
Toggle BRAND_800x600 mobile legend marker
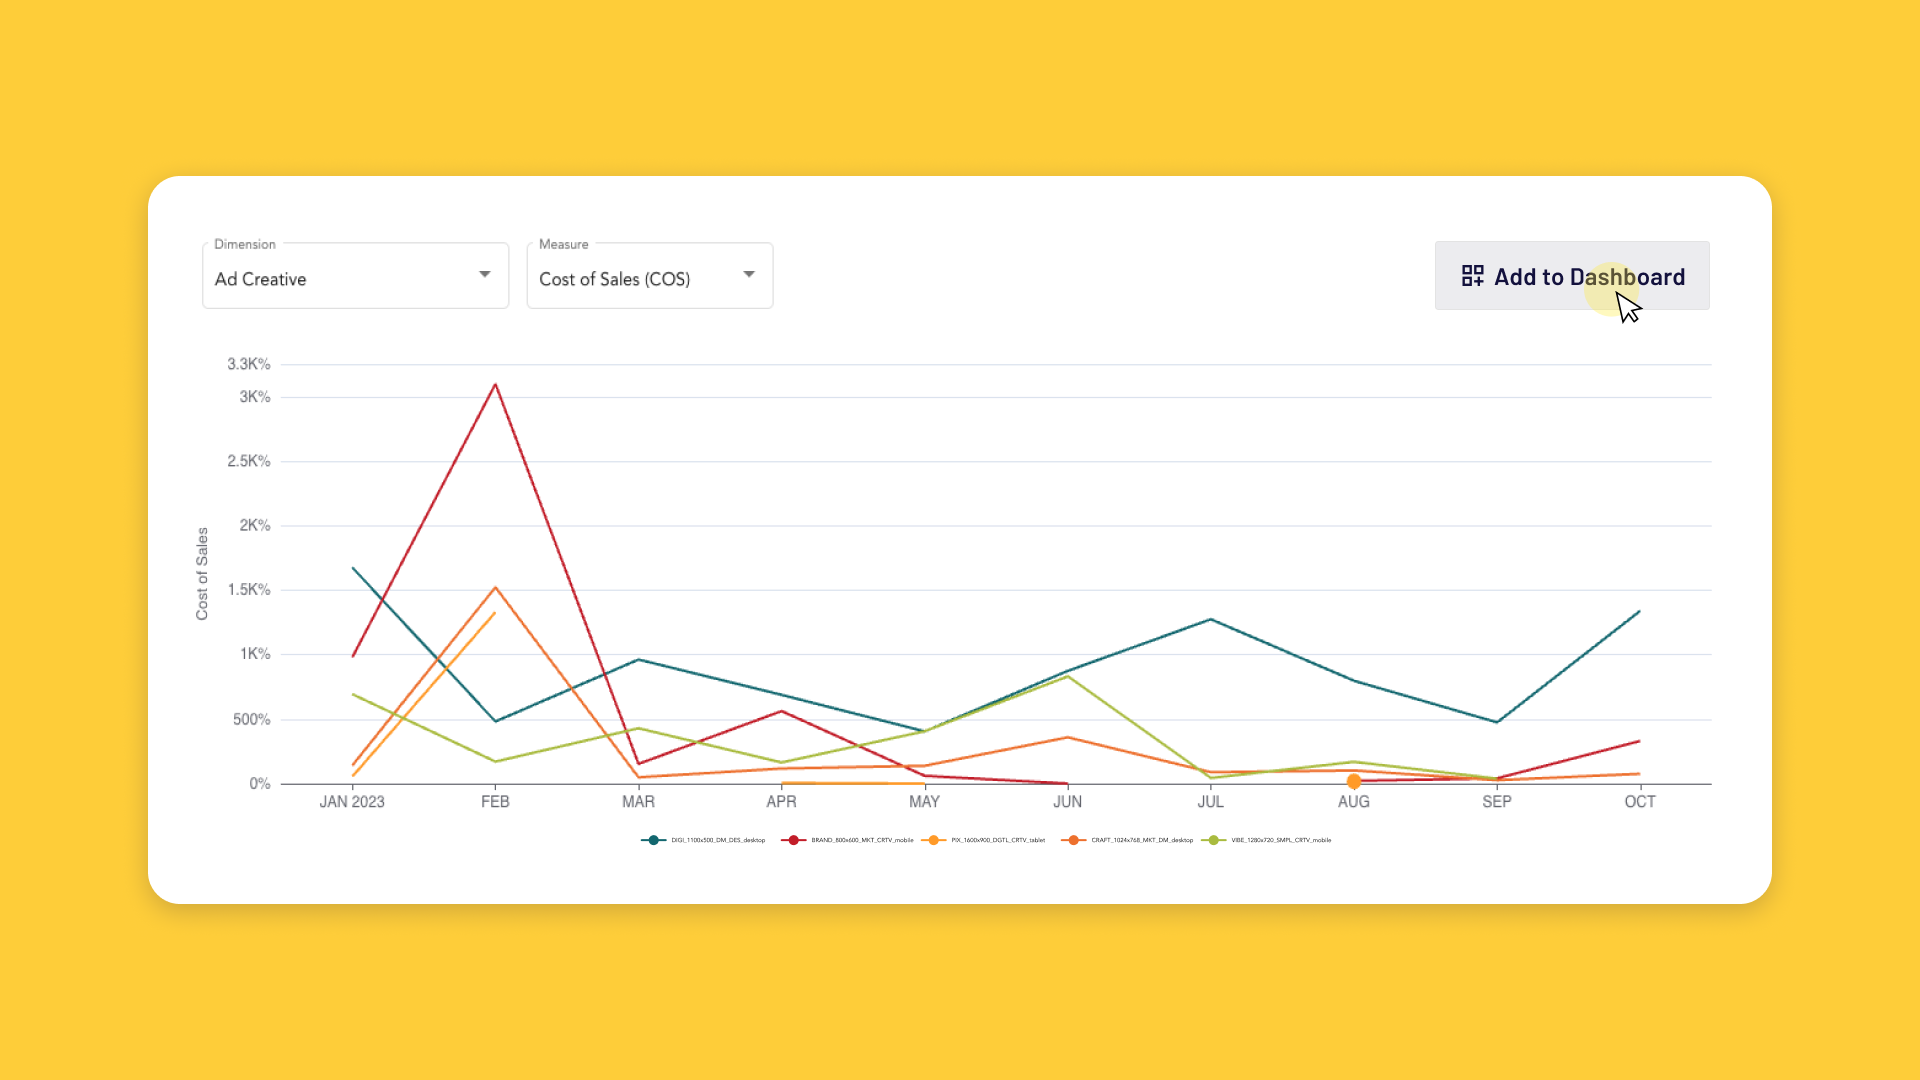point(794,840)
